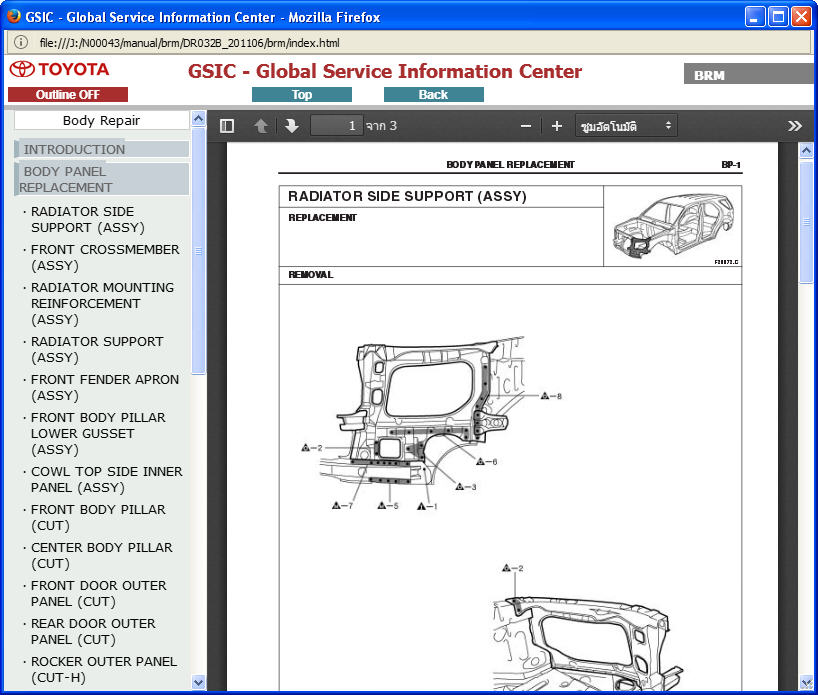
Task: Go to previous PDF page arrow
Action: coord(261,126)
